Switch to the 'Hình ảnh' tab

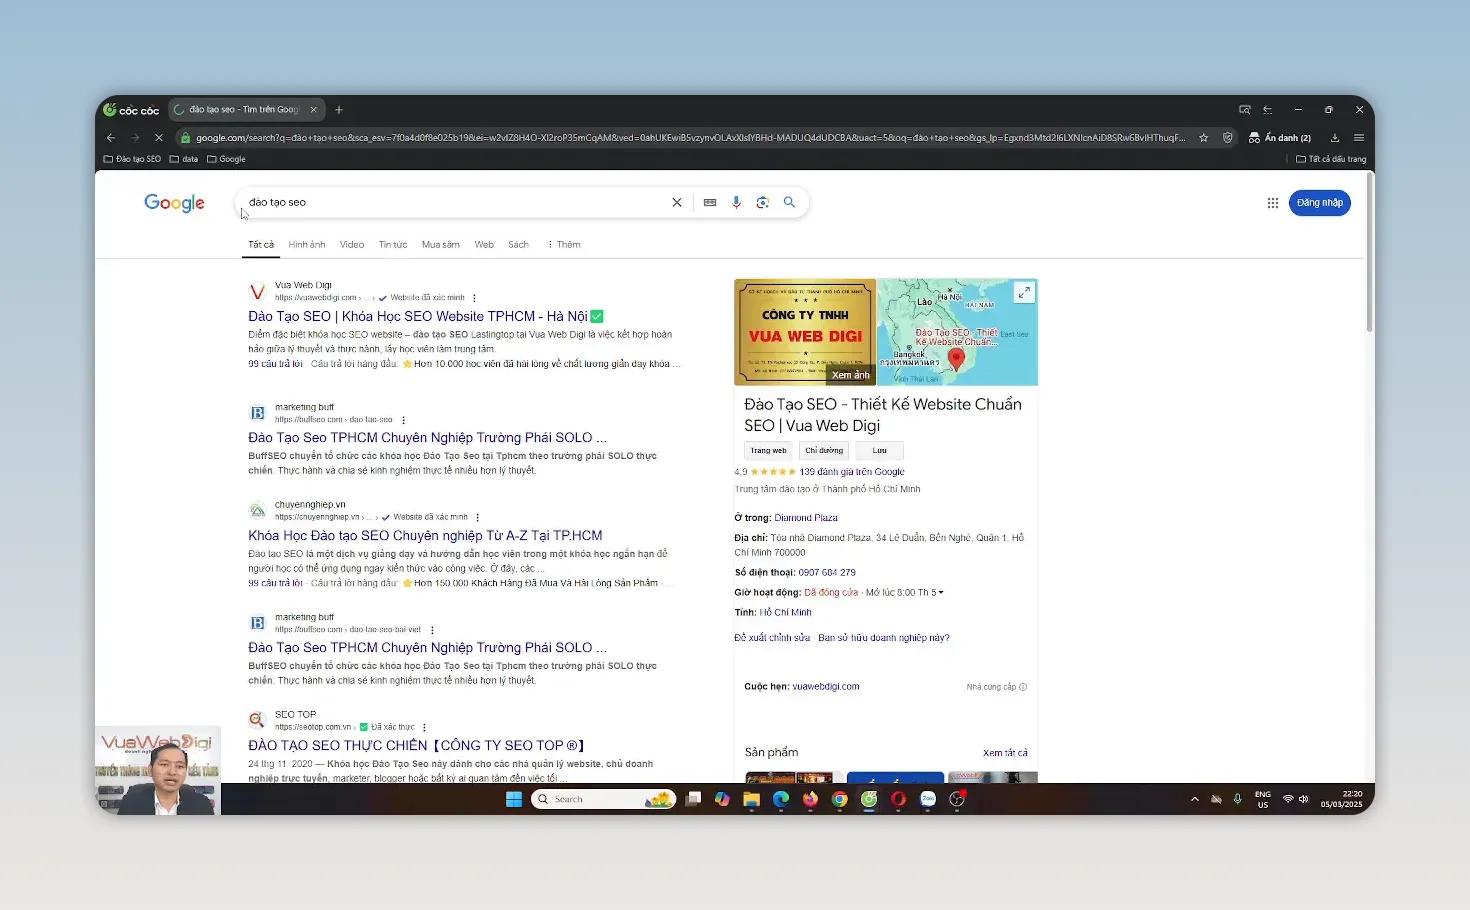pos(307,245)
